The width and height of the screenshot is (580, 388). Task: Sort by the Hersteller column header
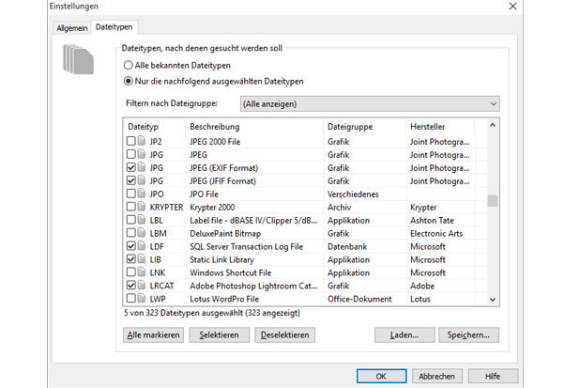427,126
